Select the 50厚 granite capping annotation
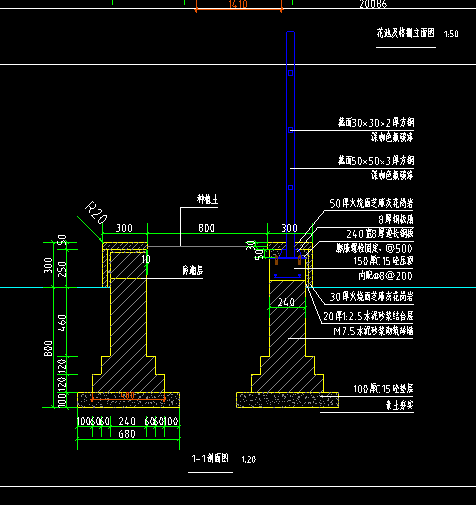The width and height of the screenshot is (476, 505). click(x=371, y=203)
